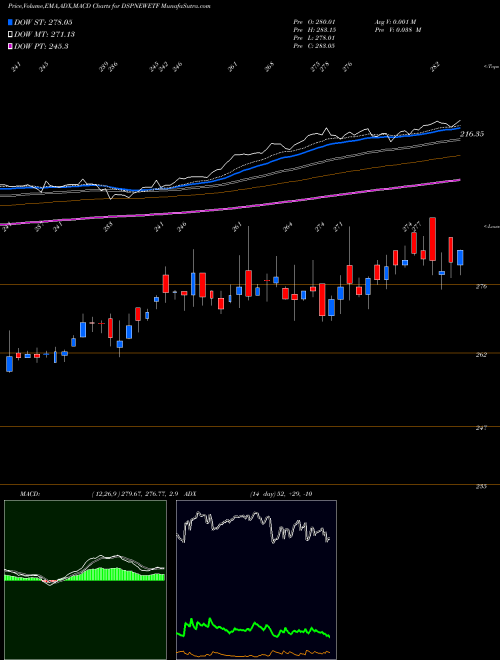
Task: Click the ADX indicator label
Action: pos(190,494)
